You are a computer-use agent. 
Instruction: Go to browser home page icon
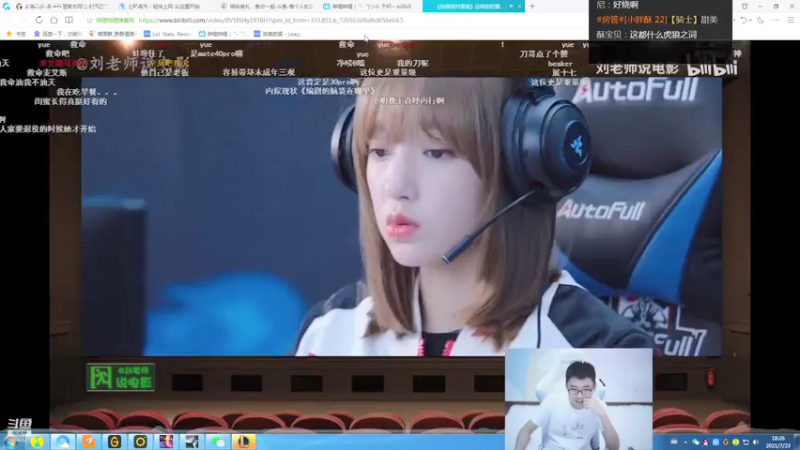54,20
